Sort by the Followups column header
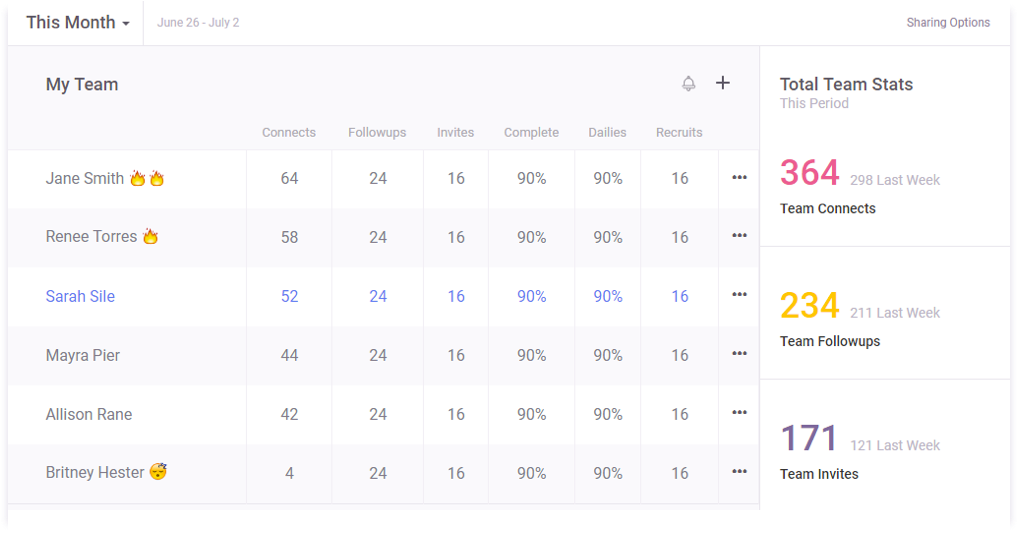Viewport: 1018px width, 540px height. pyautogui.click(x=377, y=132)
